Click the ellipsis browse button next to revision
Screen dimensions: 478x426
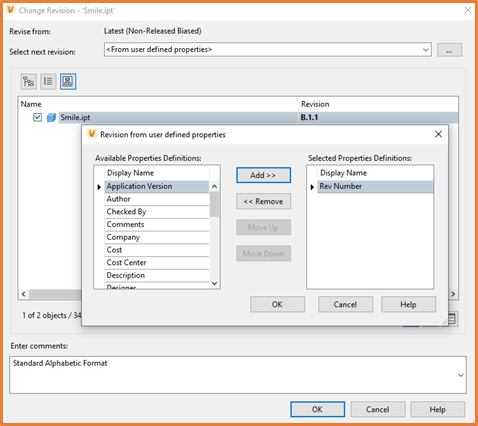point(449,50)
